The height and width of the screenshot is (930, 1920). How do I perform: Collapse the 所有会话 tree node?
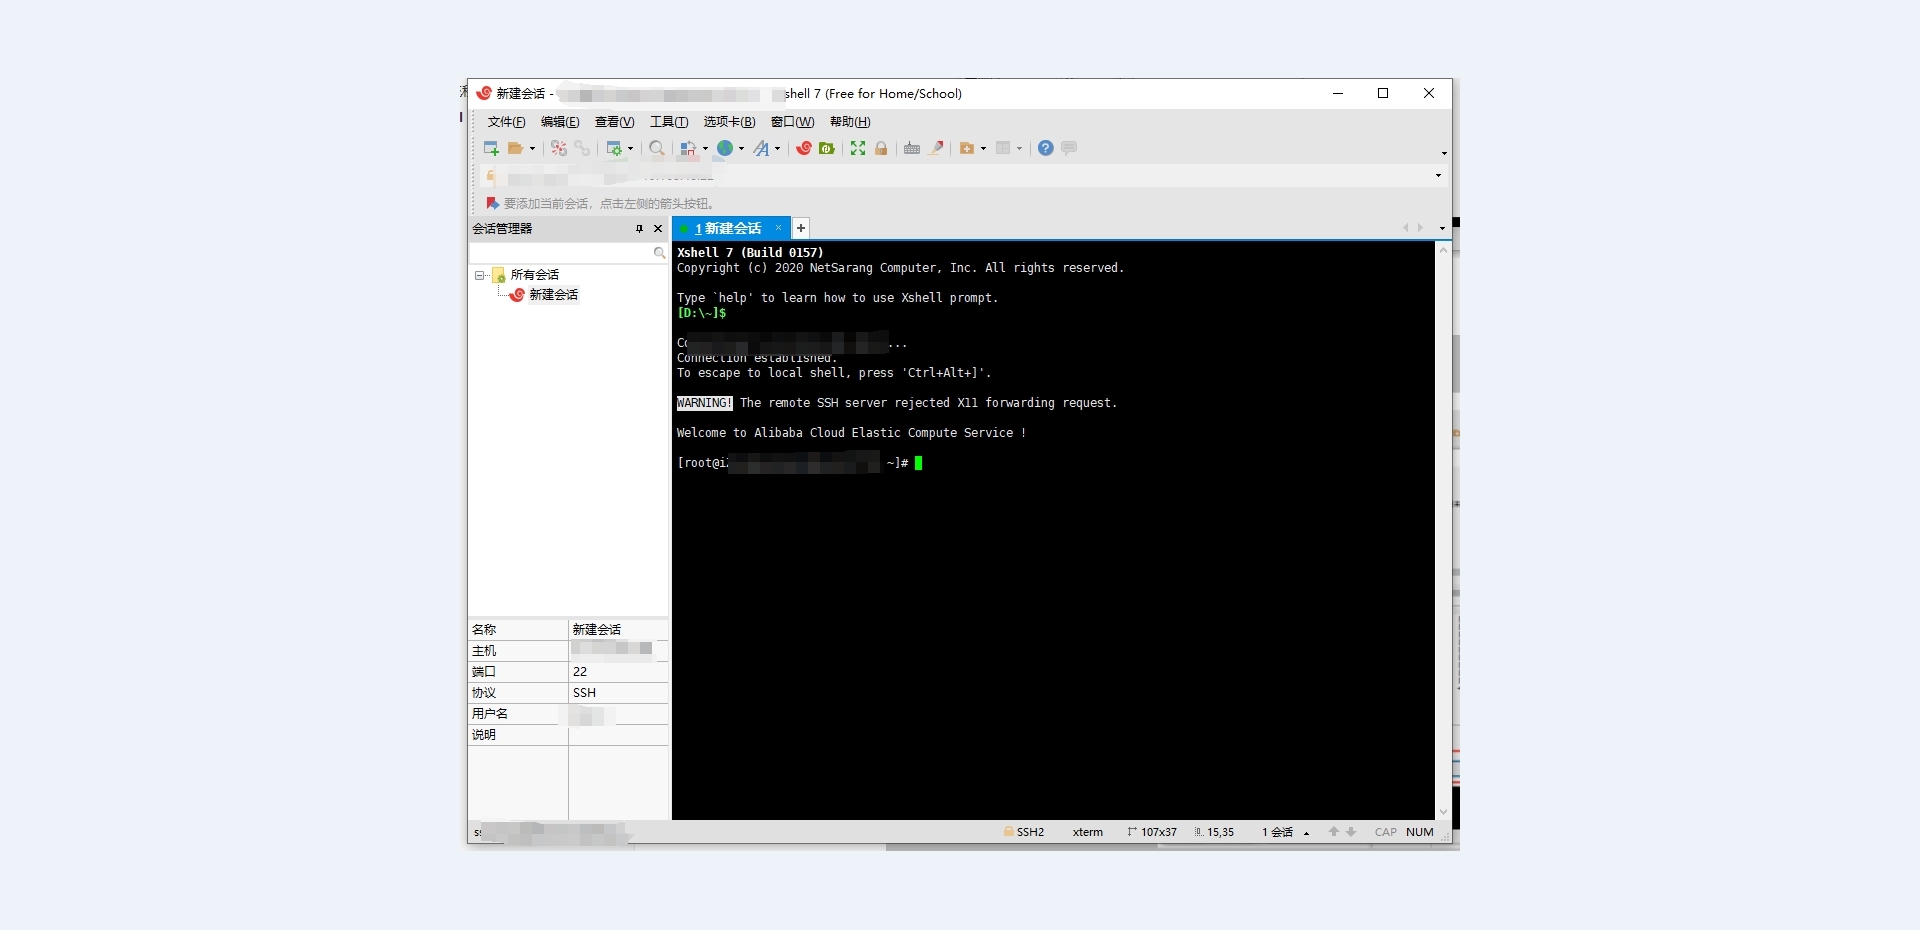[x=480, y=275]
